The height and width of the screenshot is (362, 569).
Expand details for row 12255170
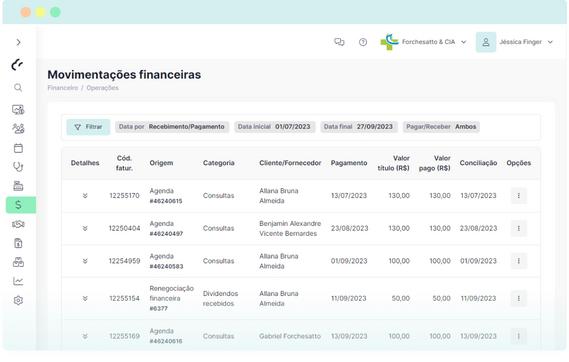click(x=85, y=196)
